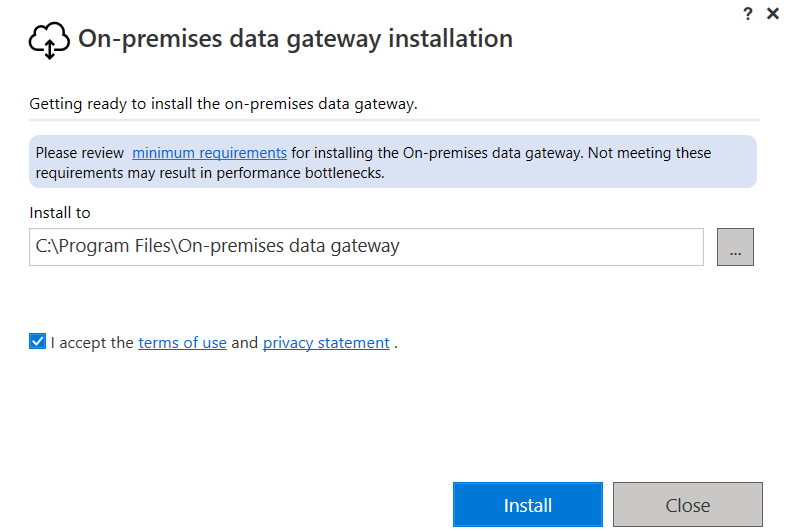
Task: Click the word 'and' between the links
Action: pyautogui.click(x=244, y=343)
